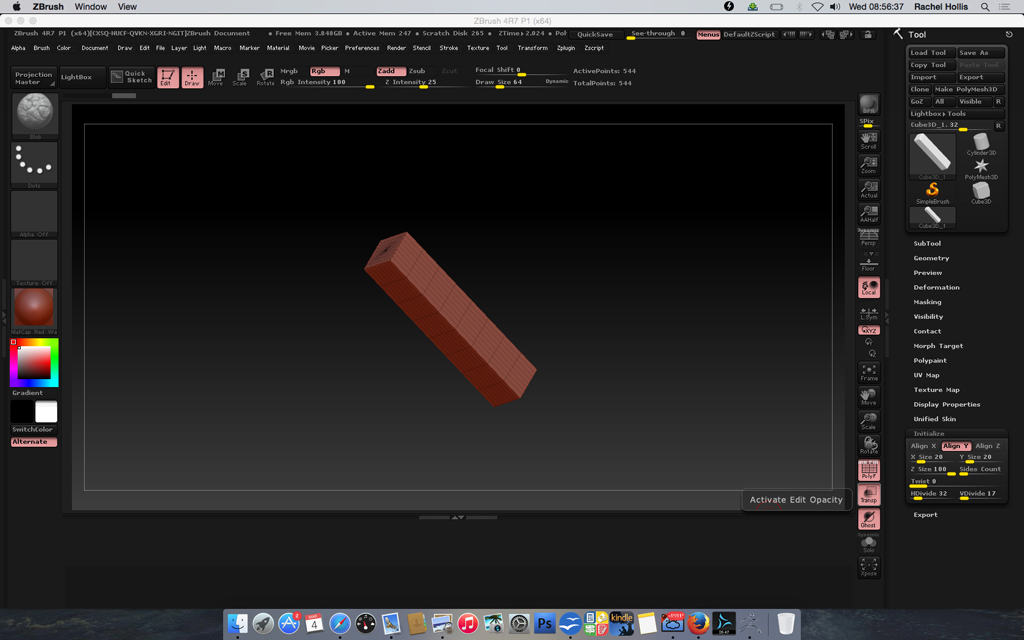The width and height of the screenshot is (1024, 640).
Task: Toggle Zadd sculpt mode
Action: click(x=391, y=71)
